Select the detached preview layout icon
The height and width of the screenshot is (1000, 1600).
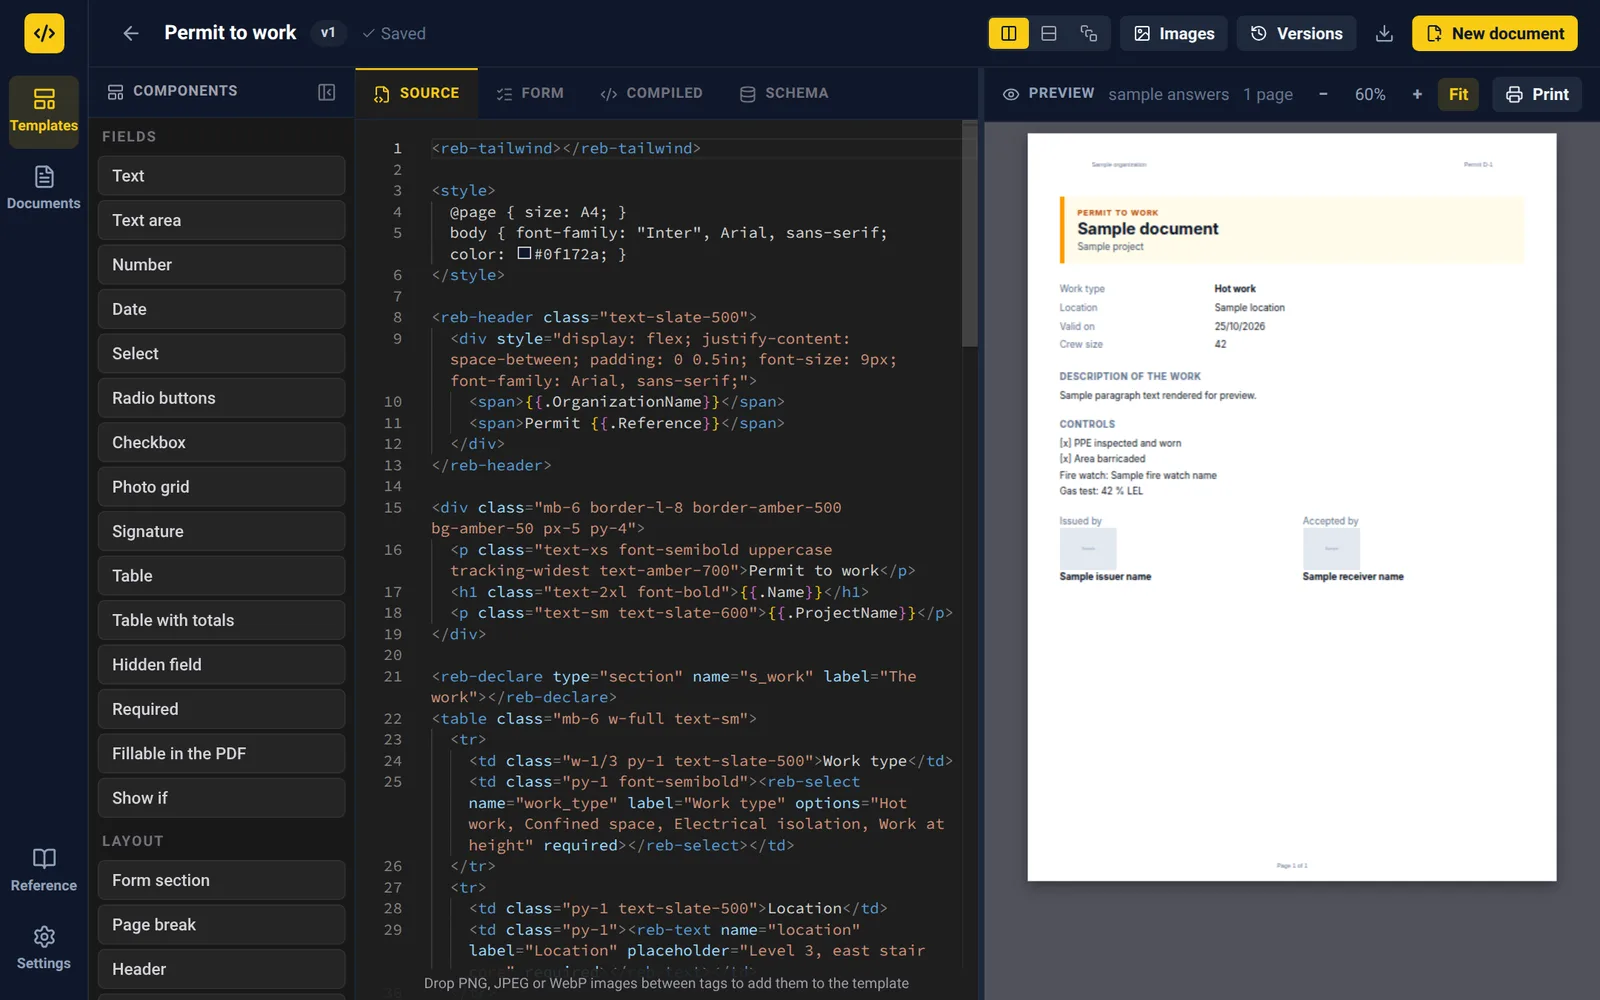click(x=1089, y=33)
